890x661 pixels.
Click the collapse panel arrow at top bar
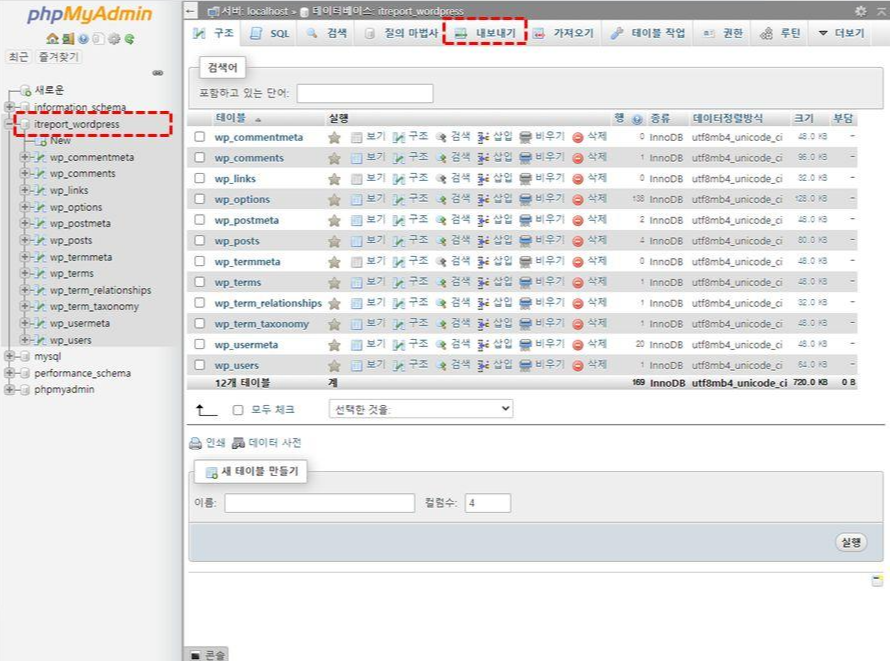pos(190,11)
